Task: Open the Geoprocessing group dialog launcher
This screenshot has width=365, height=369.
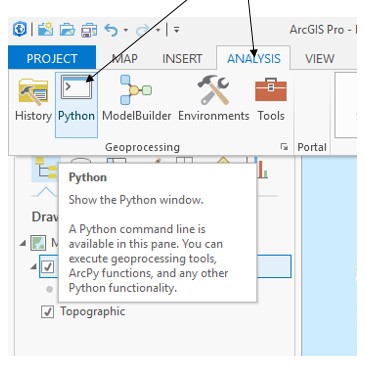Action: point(284,147)
